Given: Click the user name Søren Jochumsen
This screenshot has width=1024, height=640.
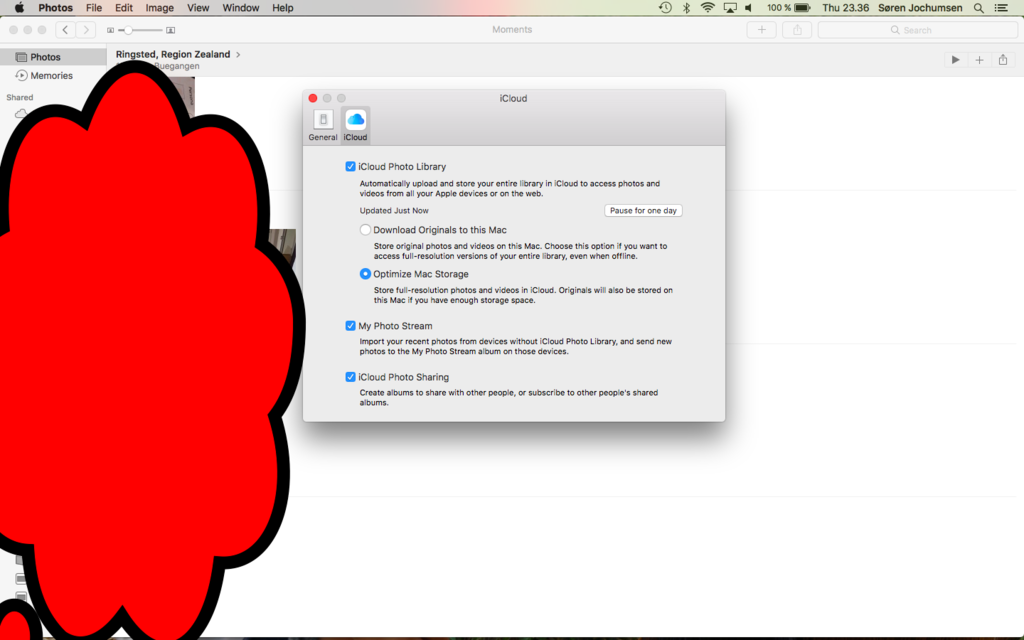Looking at the screenshot, I should pos(920,8).
